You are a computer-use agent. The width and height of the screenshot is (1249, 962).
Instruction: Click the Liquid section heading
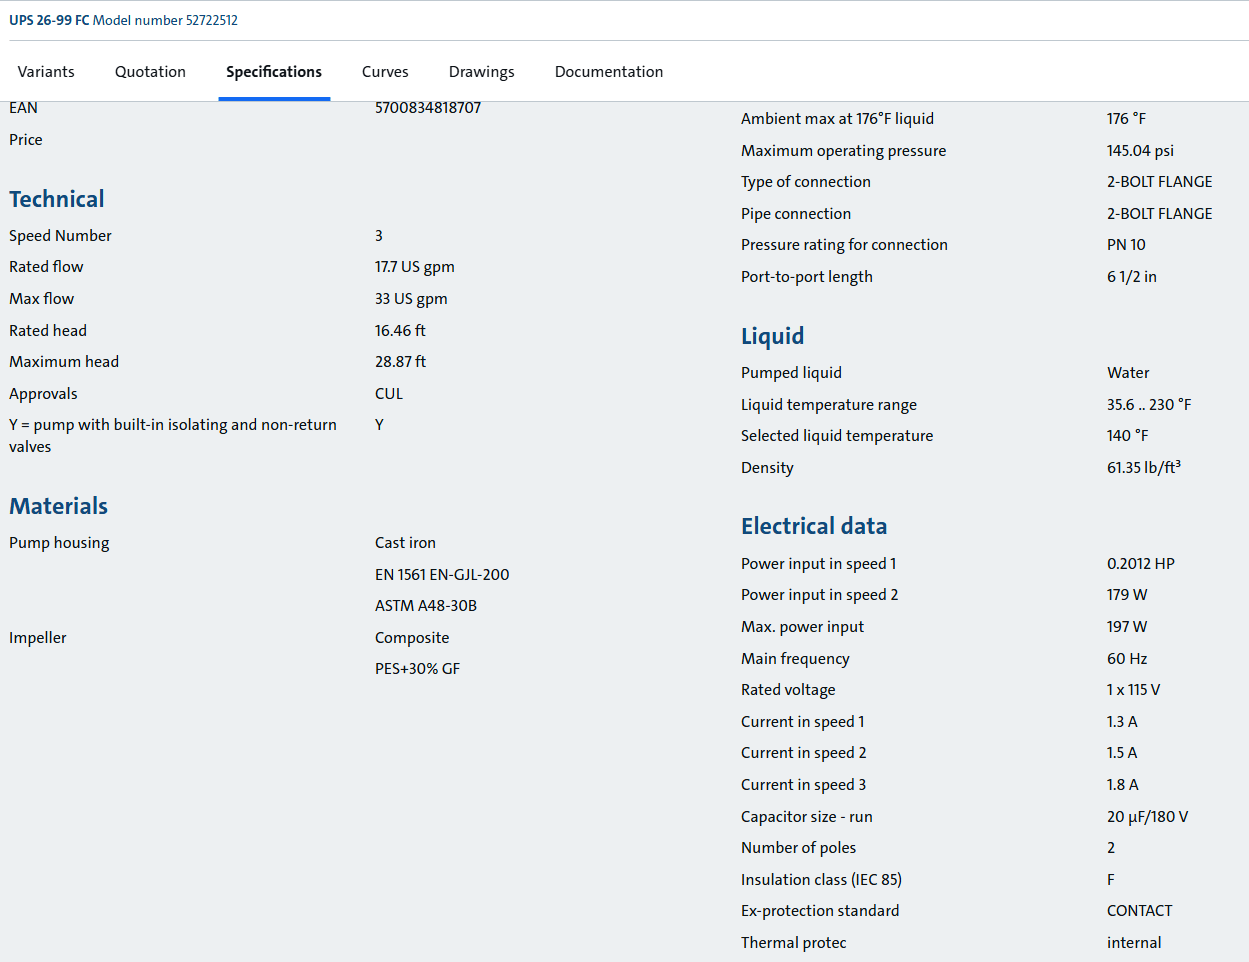(x=773, y=336)
